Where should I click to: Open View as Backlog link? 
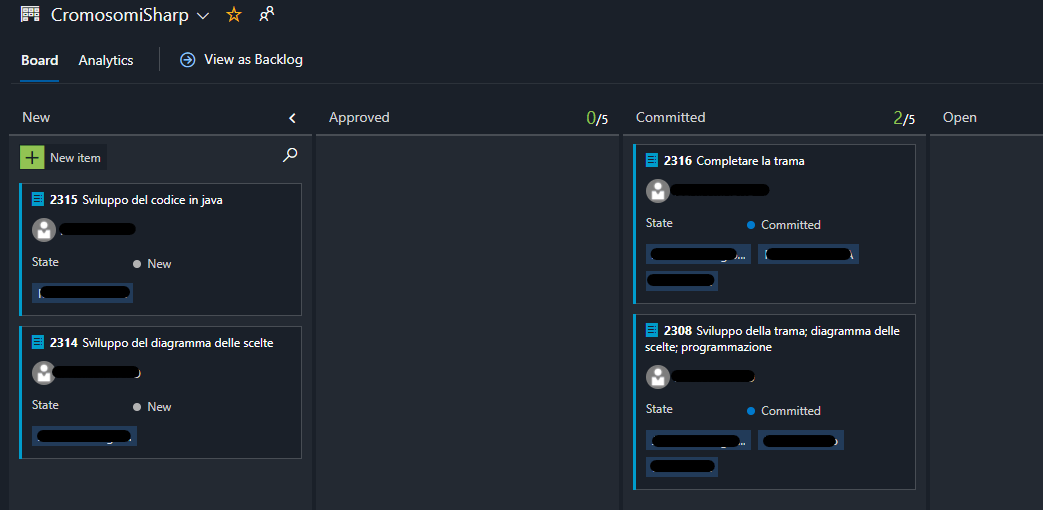(x=253, y=60)
